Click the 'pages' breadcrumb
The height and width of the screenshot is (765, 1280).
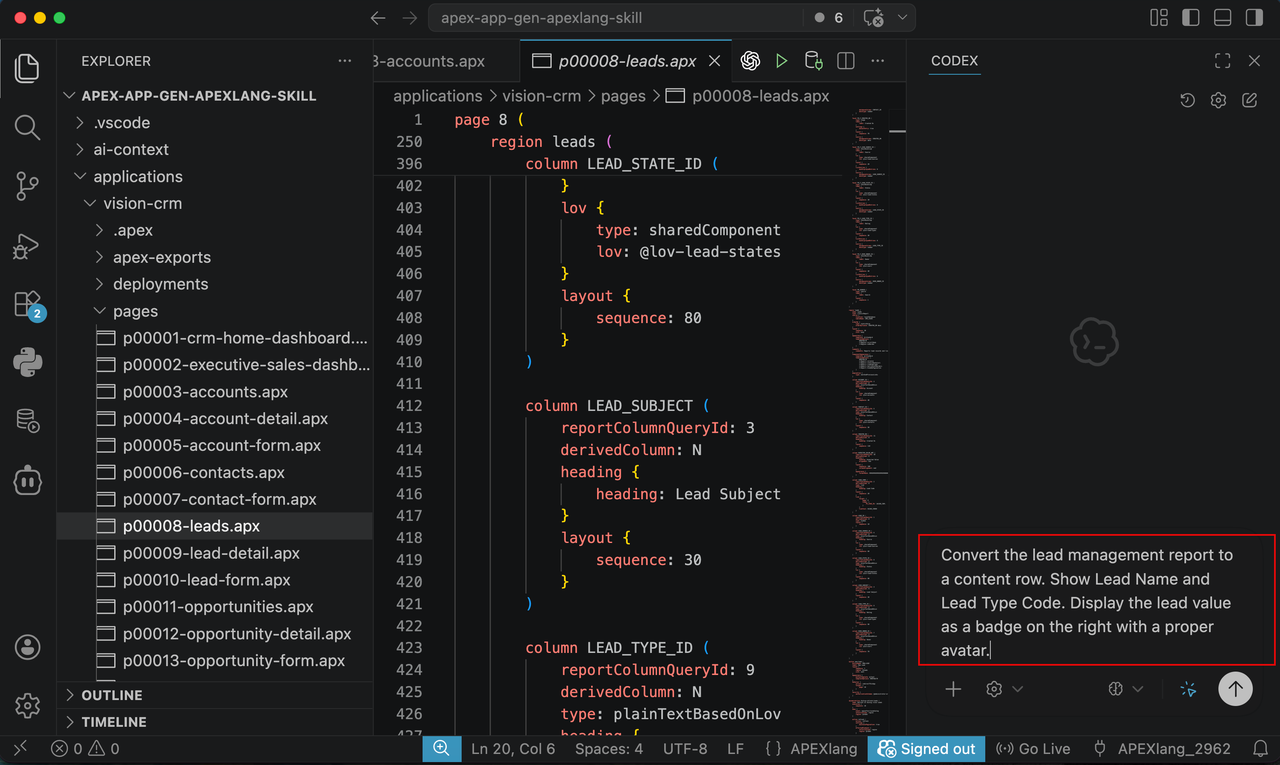(x=623, y=96)
